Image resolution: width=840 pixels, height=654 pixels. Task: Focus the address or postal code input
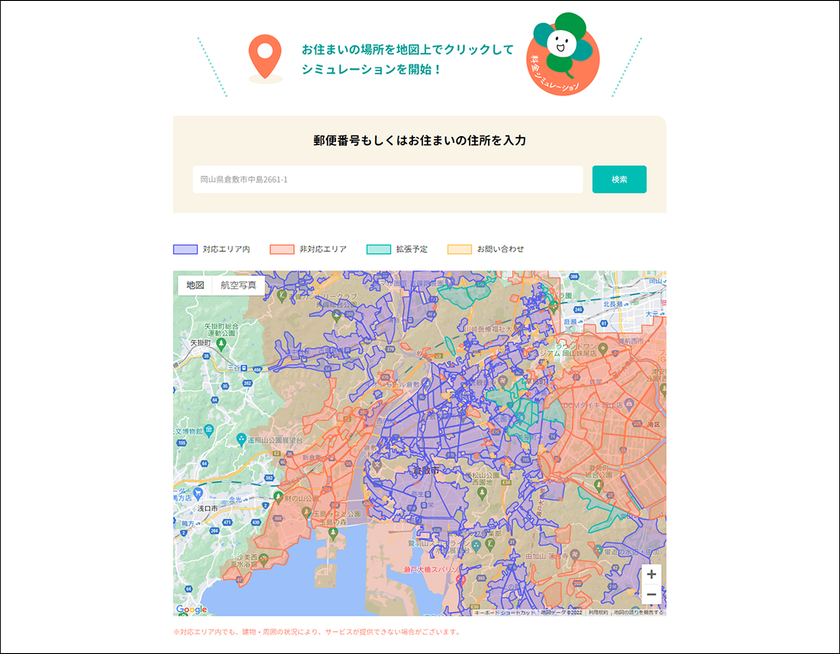387,179
